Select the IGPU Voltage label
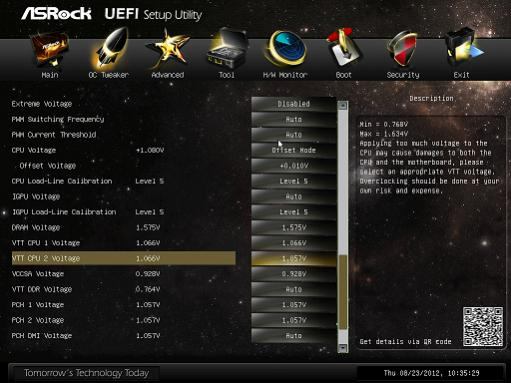This screenshot has width=511, height=383. click(36, 197)
